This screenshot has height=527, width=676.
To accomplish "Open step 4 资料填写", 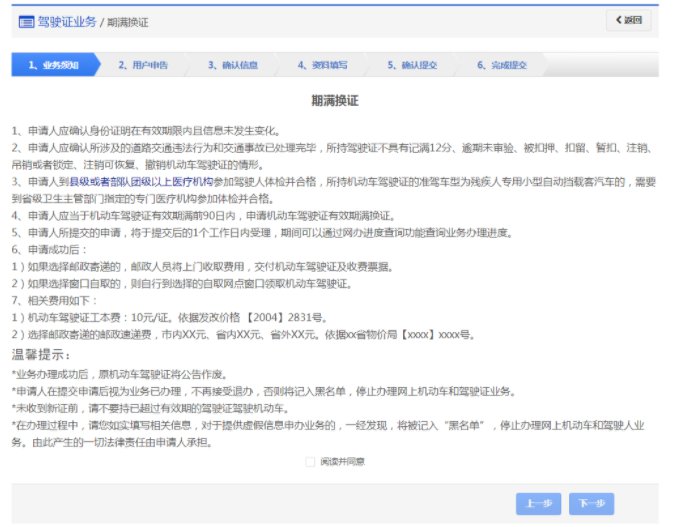I will [x=322, y=65].
